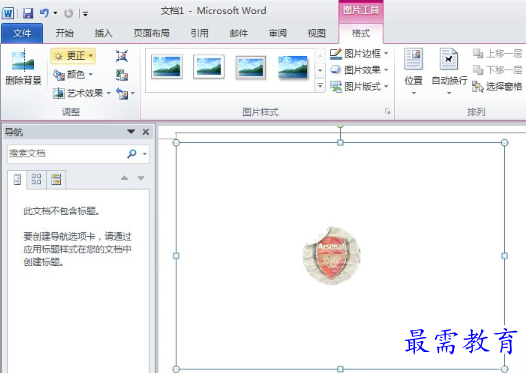Viewport: 526px width, 373px height.
Task: Click the Reset Picture icon
Action: tap(122, 93)
